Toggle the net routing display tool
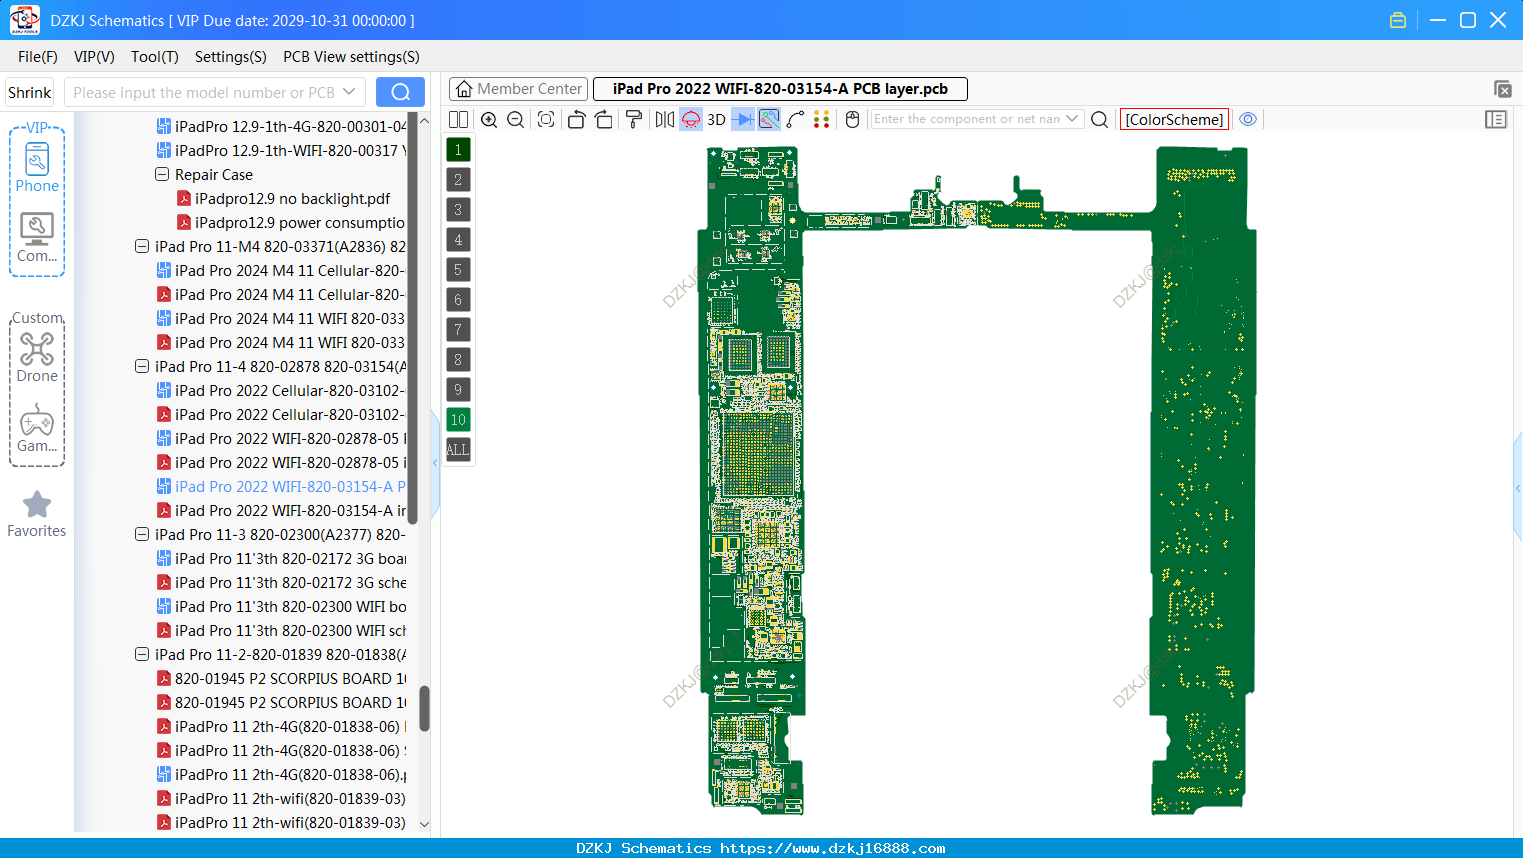The height and width of the screenshot is (858, 1523). pos(769,119)
